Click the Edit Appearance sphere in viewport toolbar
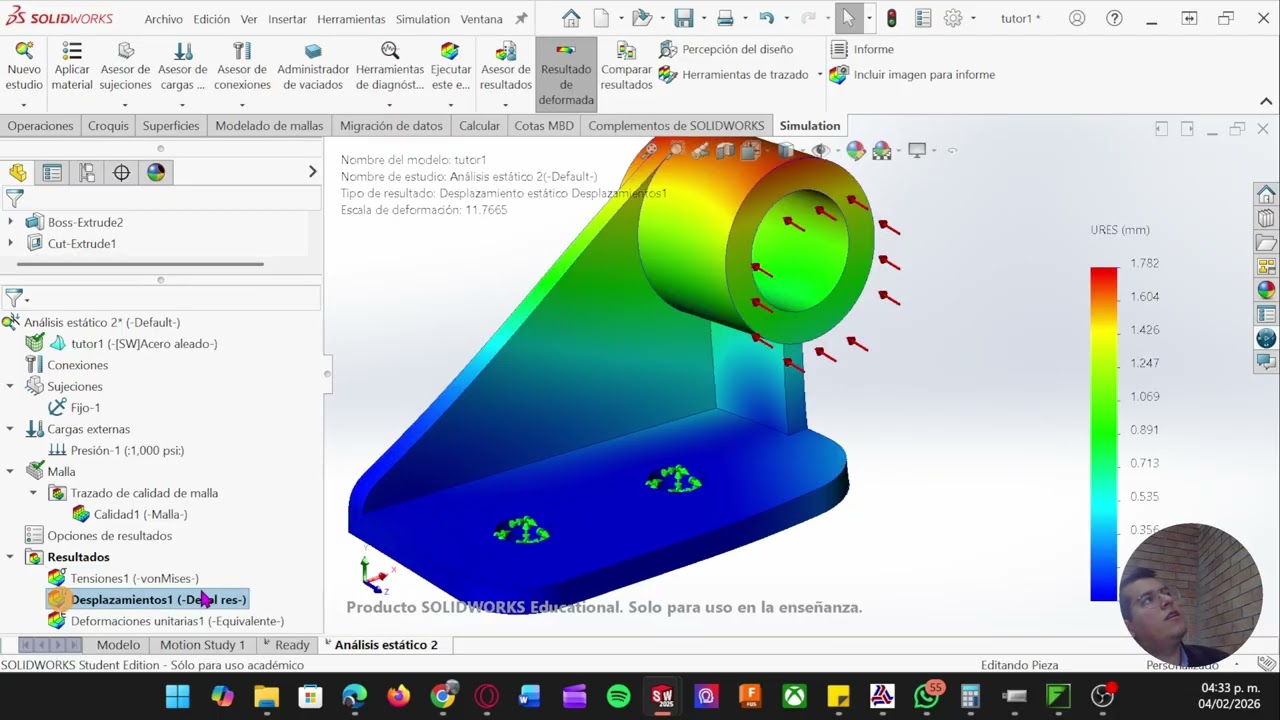This screenshot has height=720, width=1280. click(855, 151)
